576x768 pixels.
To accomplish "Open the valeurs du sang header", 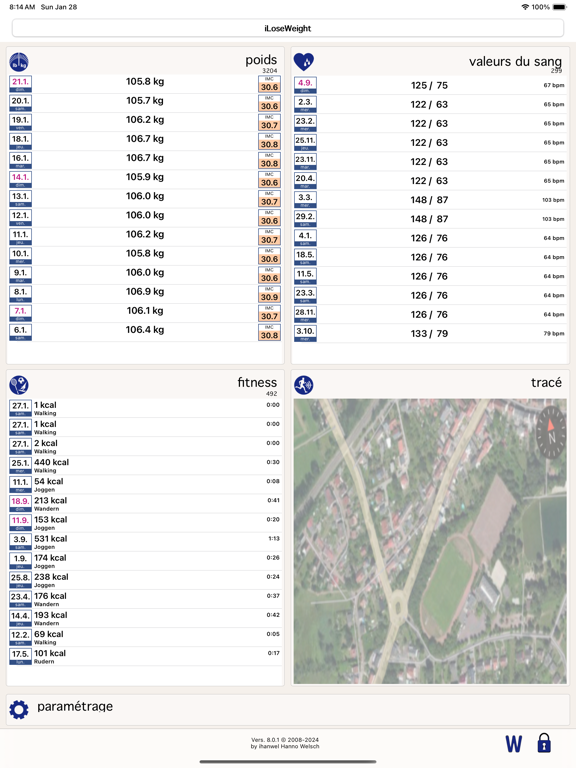I will pos(515,61).
